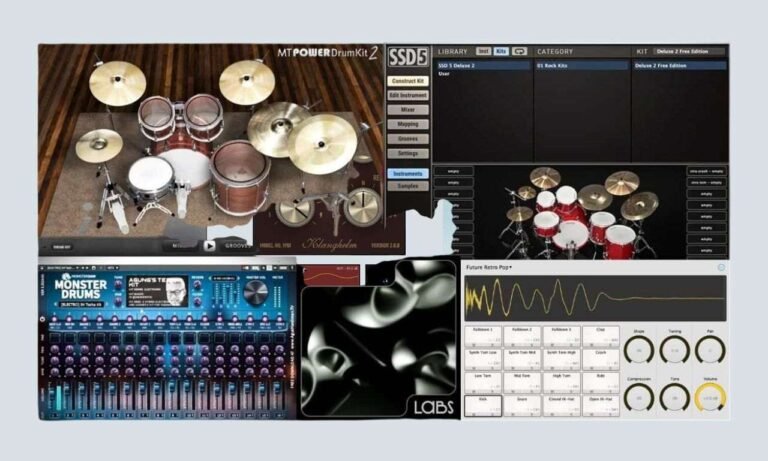Open the SSD5 Grooves page
Screen dimensions: 768x461
(x=408, y=139)
